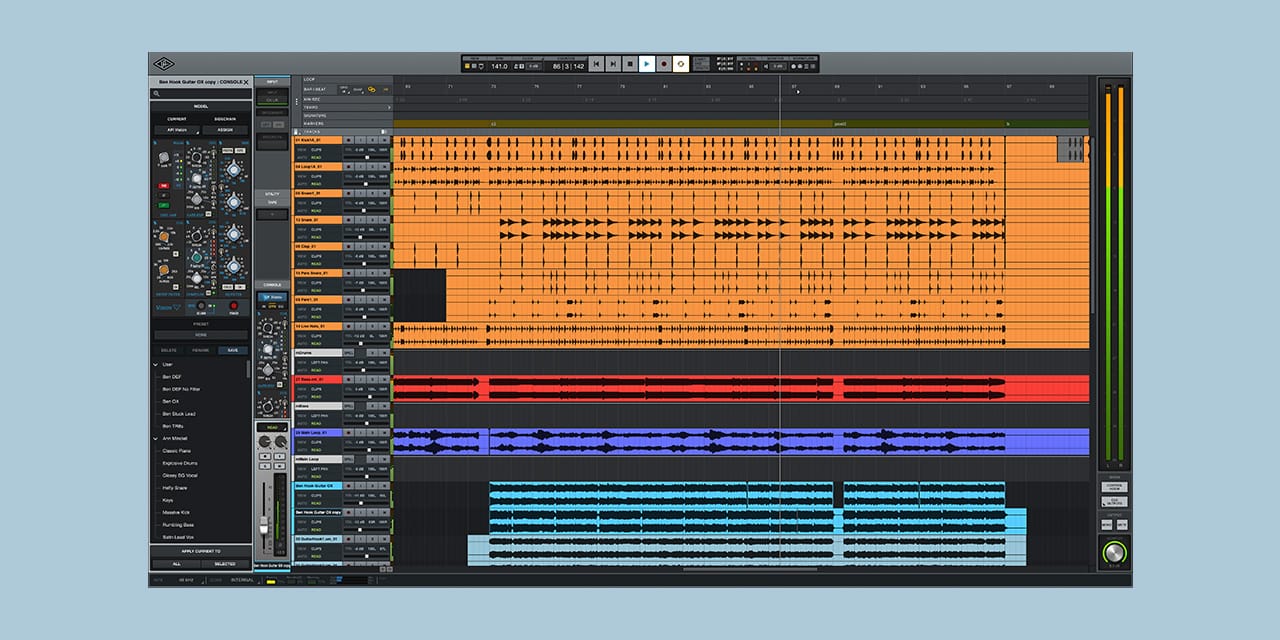Click the Forward transport button
Viewport: 1280px width, 640px height.
click(613, 63)
